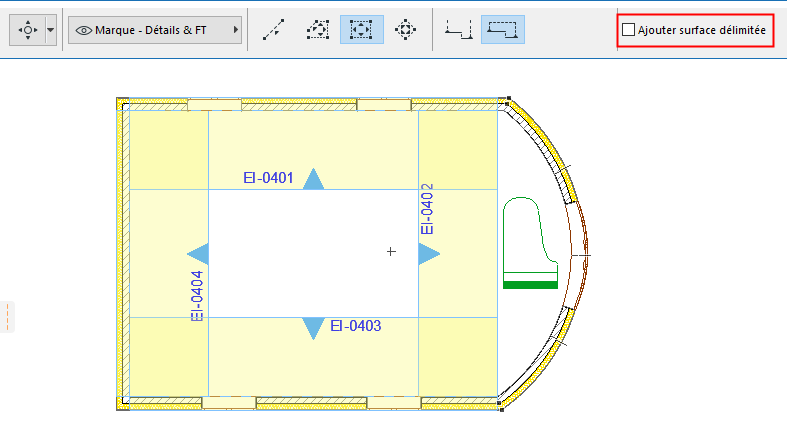Choose the open horizontal range icon

pyautogui.click(x=459, y=30)
